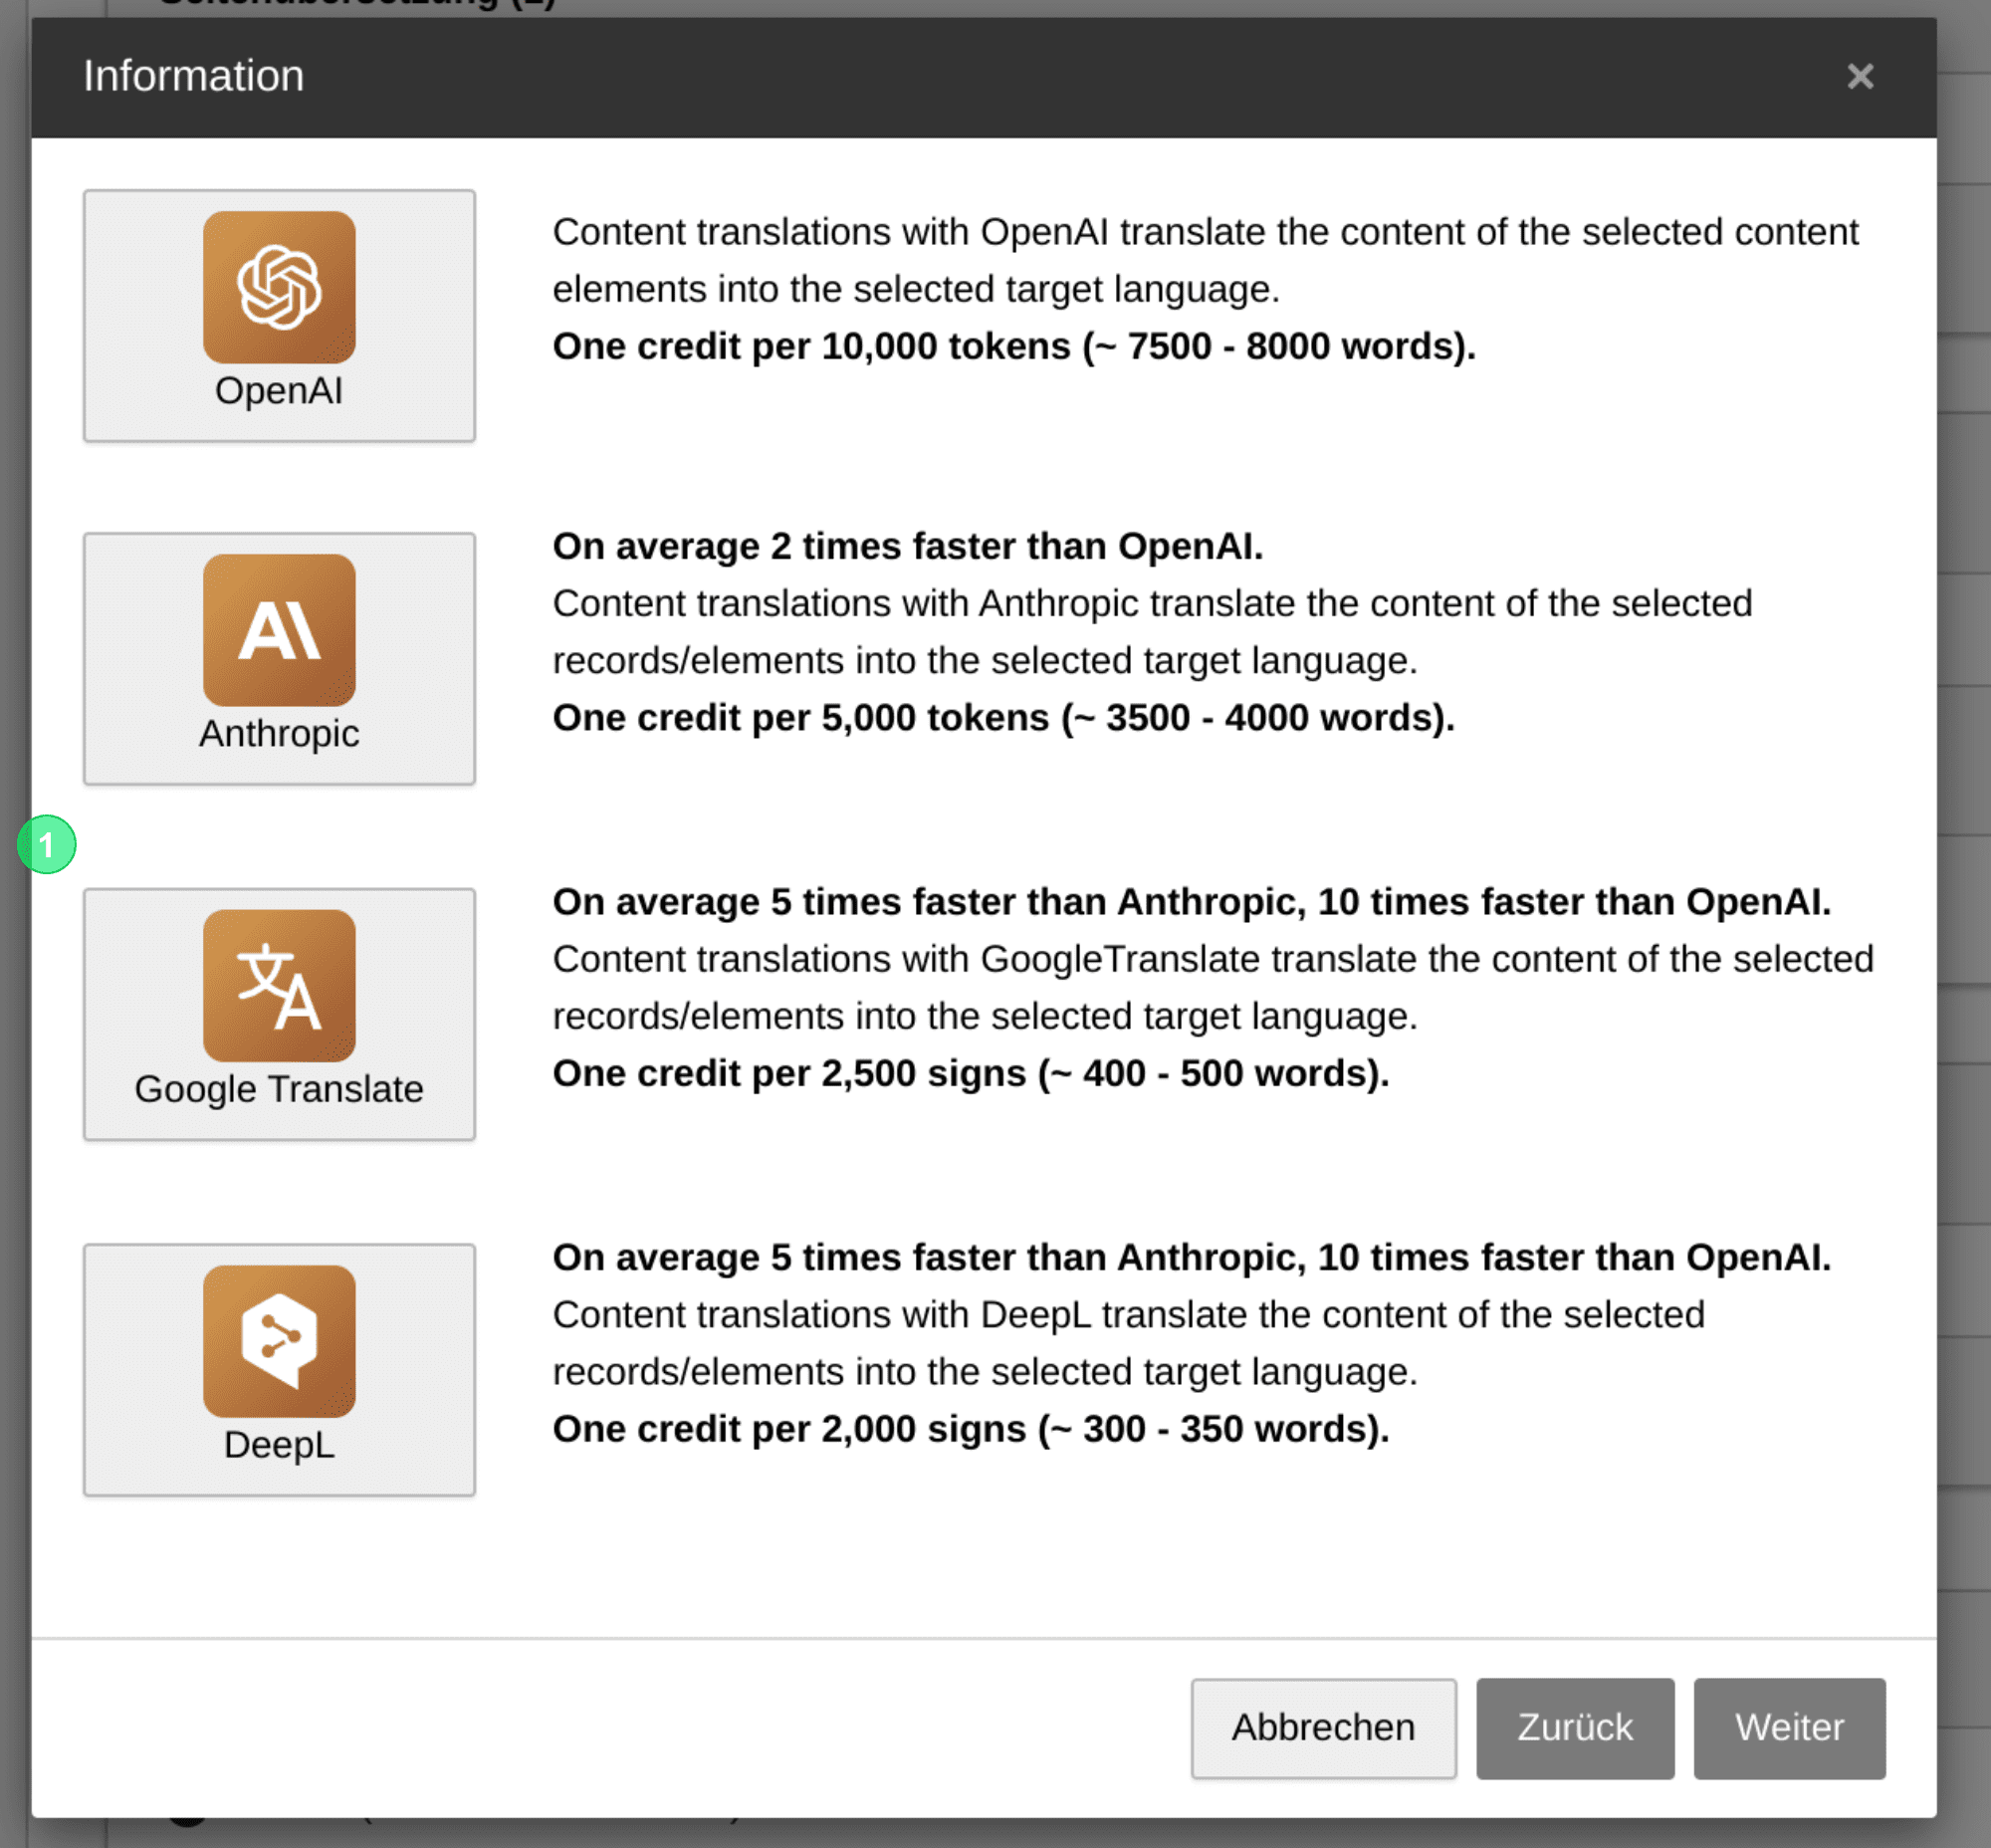
Task: Click 'One credit per 2,500 signs' text
Action: coord(971,1073)
